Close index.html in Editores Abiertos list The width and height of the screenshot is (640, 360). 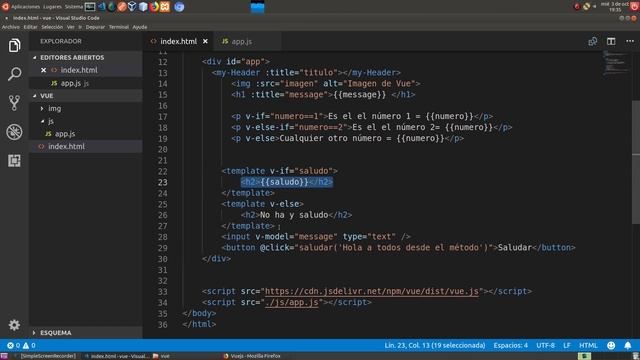click(43, 70)
